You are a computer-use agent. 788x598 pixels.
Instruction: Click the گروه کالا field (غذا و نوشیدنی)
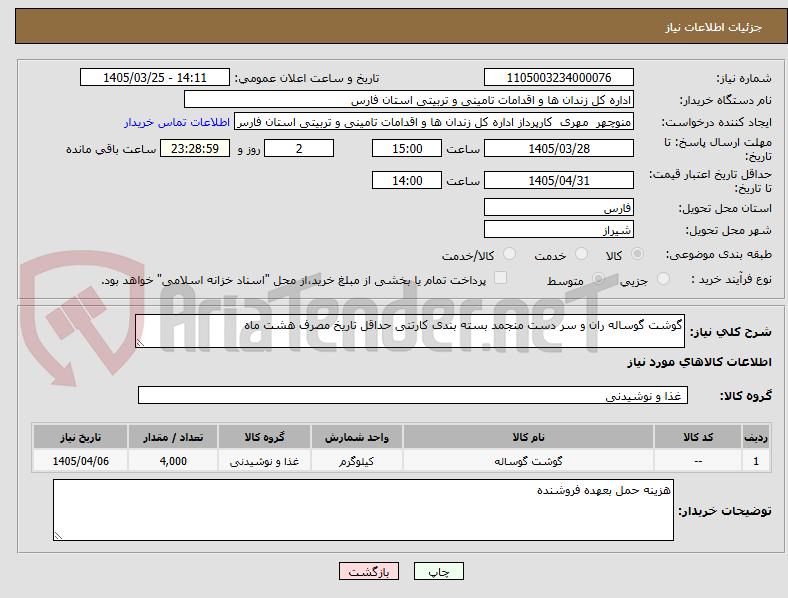413,395
